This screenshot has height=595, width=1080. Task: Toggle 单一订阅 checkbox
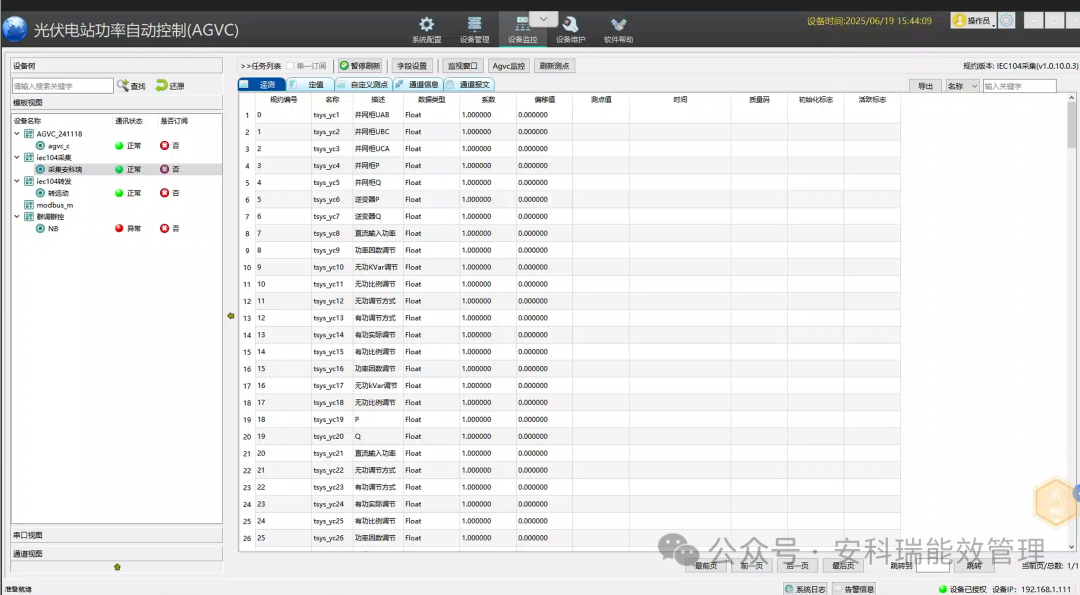(290, 66)
